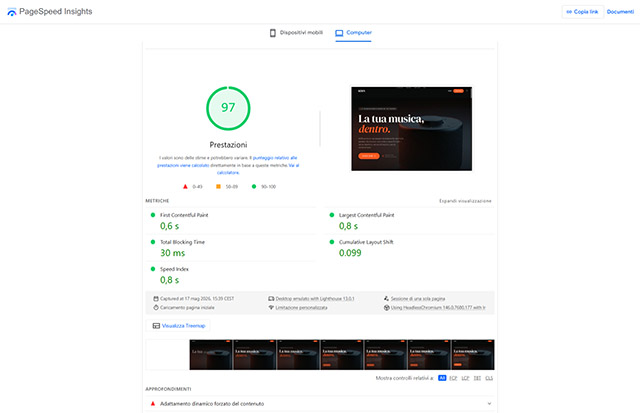Select the TBT audit filter
Image resolution: width=640 pixels, height=413 pixels.
pyautogui.click(x=477, y=378)
